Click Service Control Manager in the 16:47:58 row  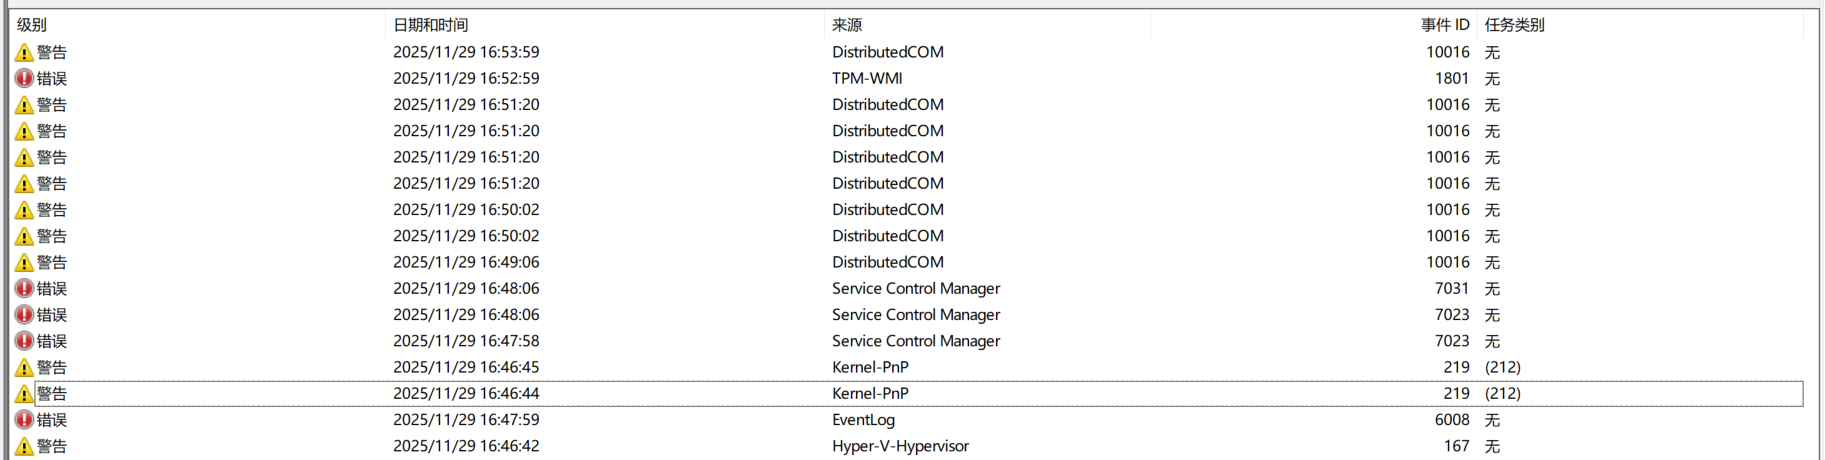click(x=916, y=341)
